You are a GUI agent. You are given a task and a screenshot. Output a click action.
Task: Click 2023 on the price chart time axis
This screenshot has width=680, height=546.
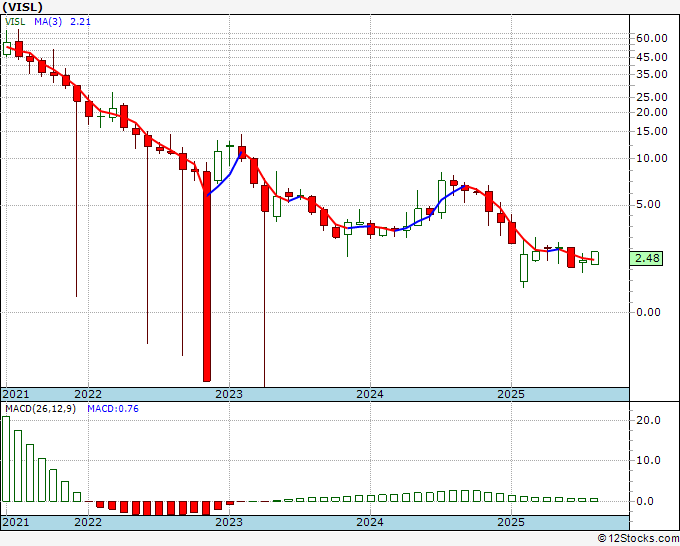coord(229,394)
